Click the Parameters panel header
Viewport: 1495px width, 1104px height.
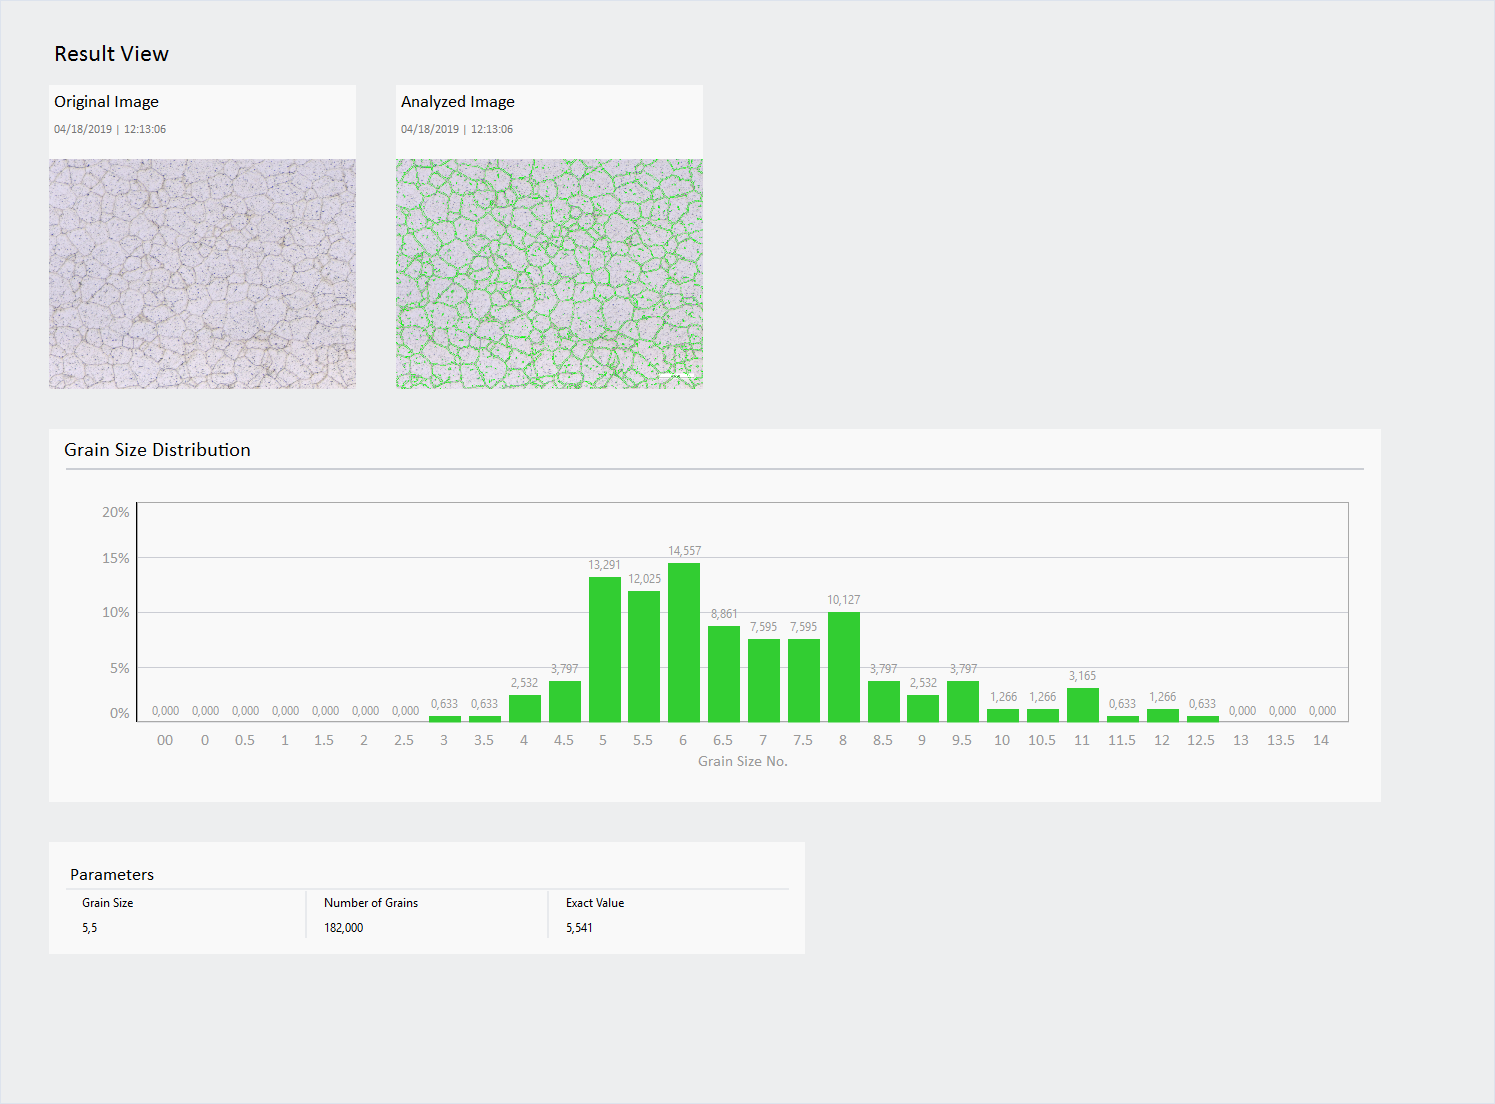(111, 874)
